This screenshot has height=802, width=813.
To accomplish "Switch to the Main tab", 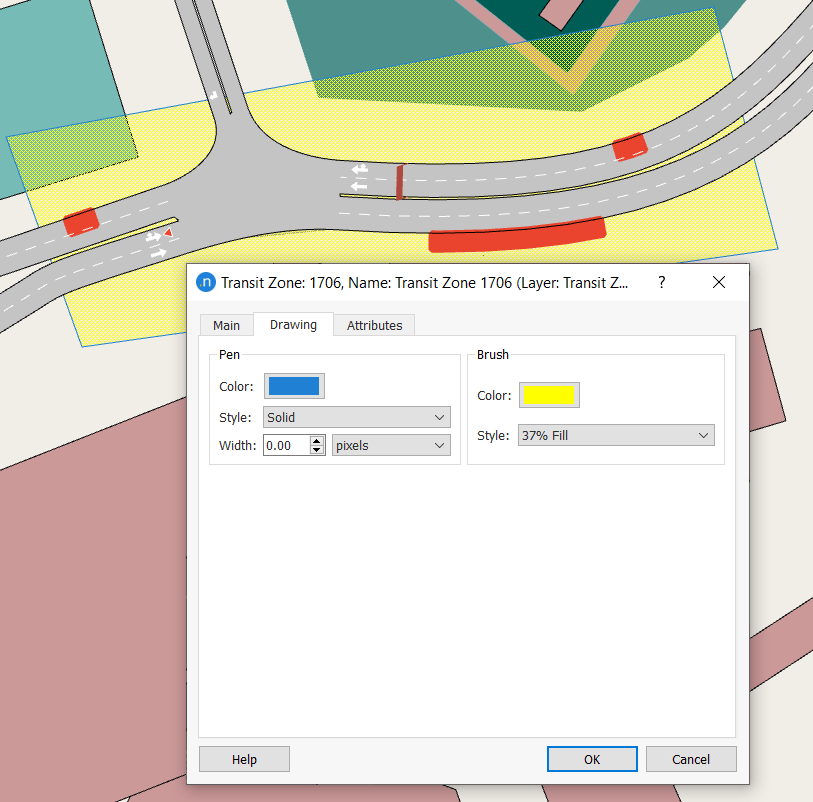I will pyautogui.click(x=226, y=325).
